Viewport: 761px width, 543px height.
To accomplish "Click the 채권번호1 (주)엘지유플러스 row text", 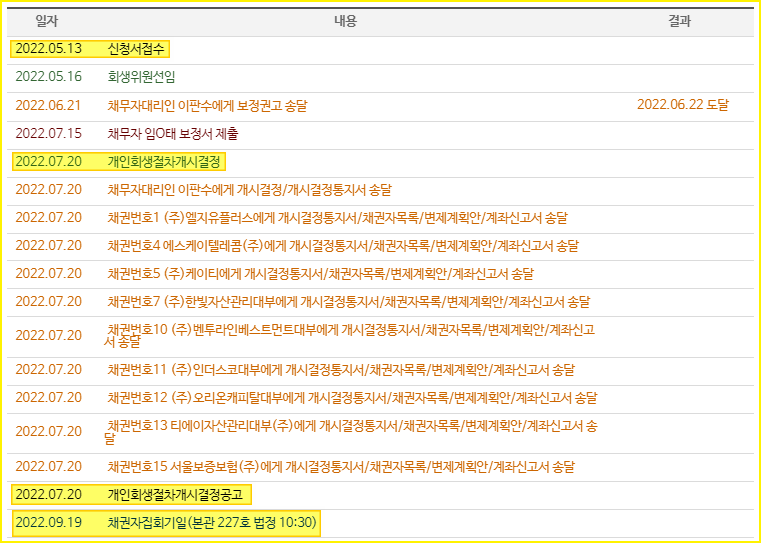I will [337, 217].
